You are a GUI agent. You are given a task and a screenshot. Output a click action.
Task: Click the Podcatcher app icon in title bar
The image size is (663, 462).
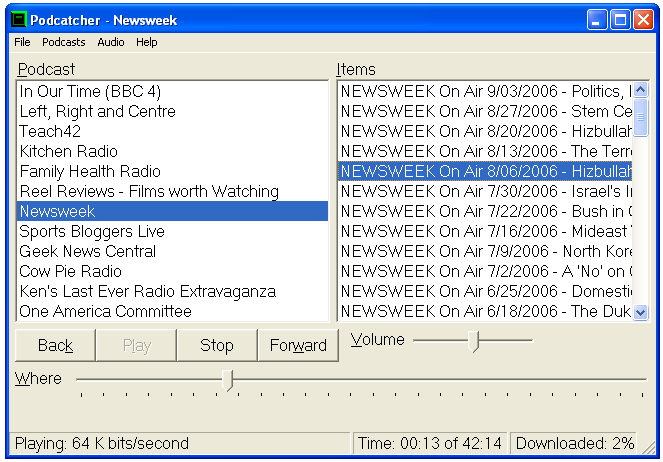tap(19, 20)
